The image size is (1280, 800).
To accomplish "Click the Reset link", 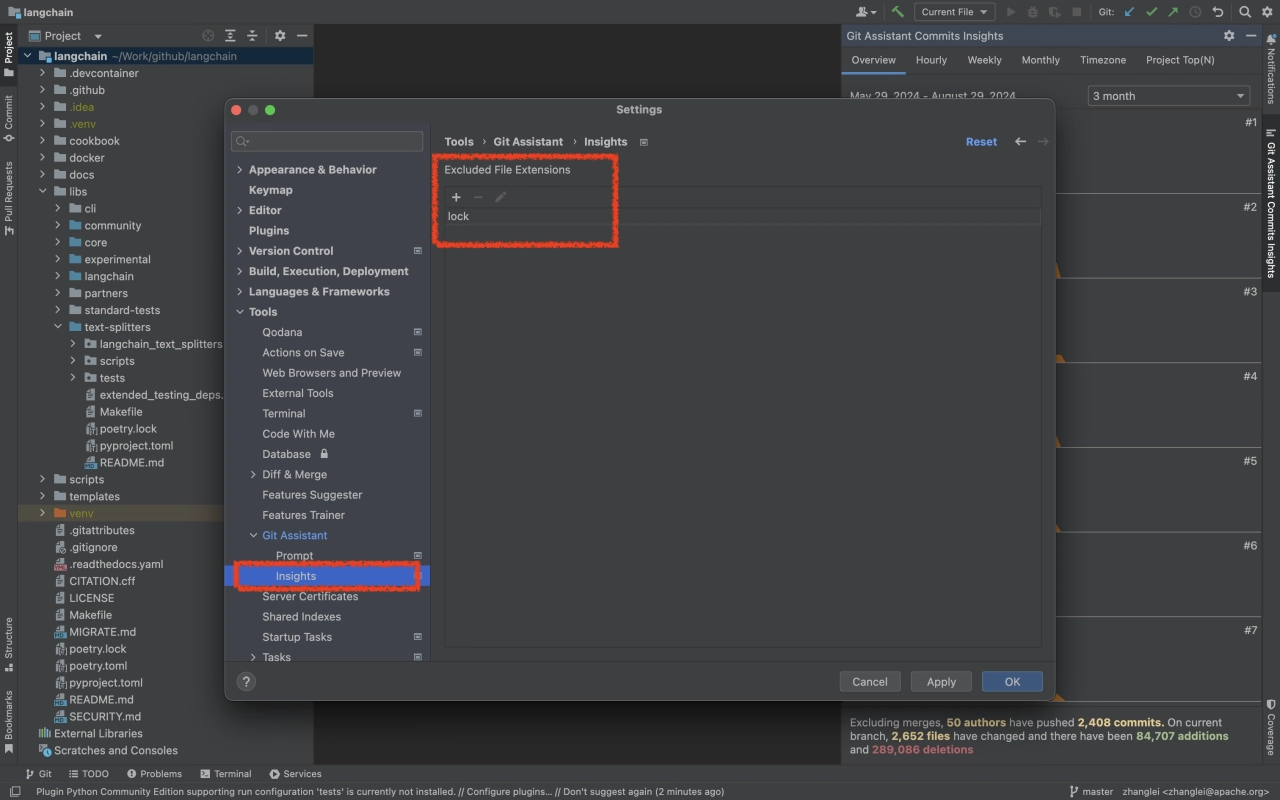I will 981,142.
